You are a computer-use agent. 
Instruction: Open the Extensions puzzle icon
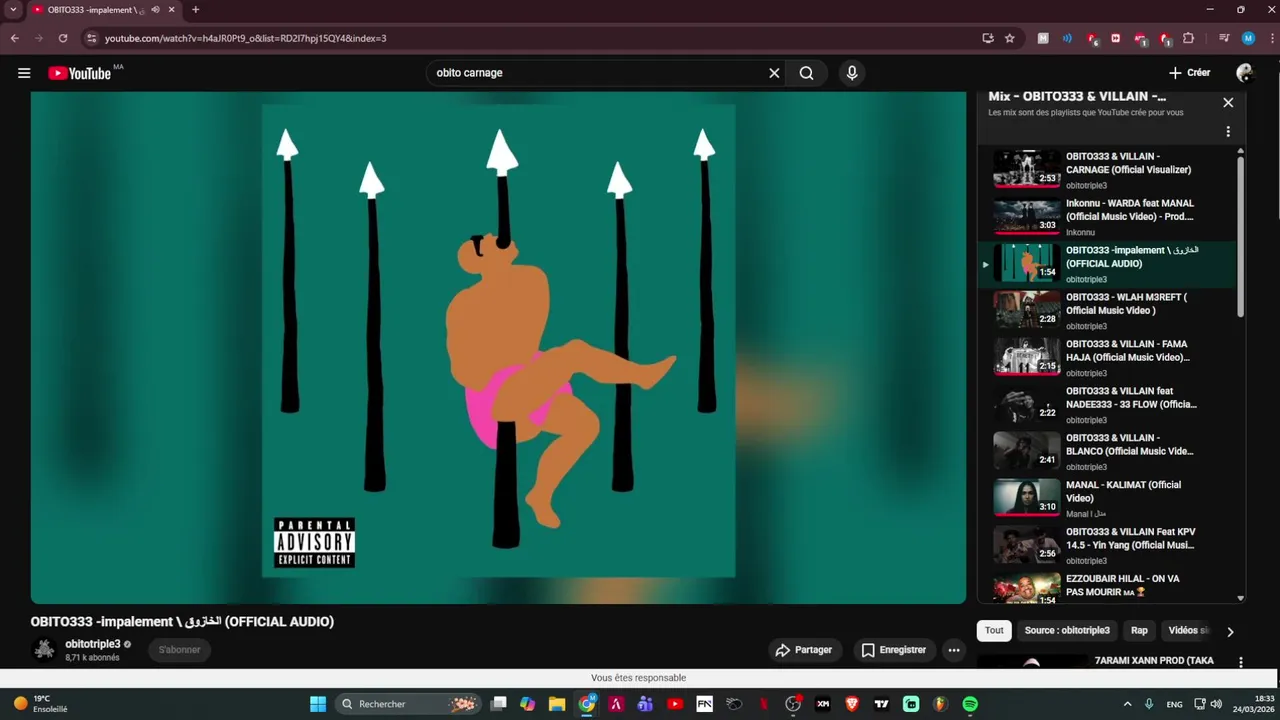tap(1188, 38)
